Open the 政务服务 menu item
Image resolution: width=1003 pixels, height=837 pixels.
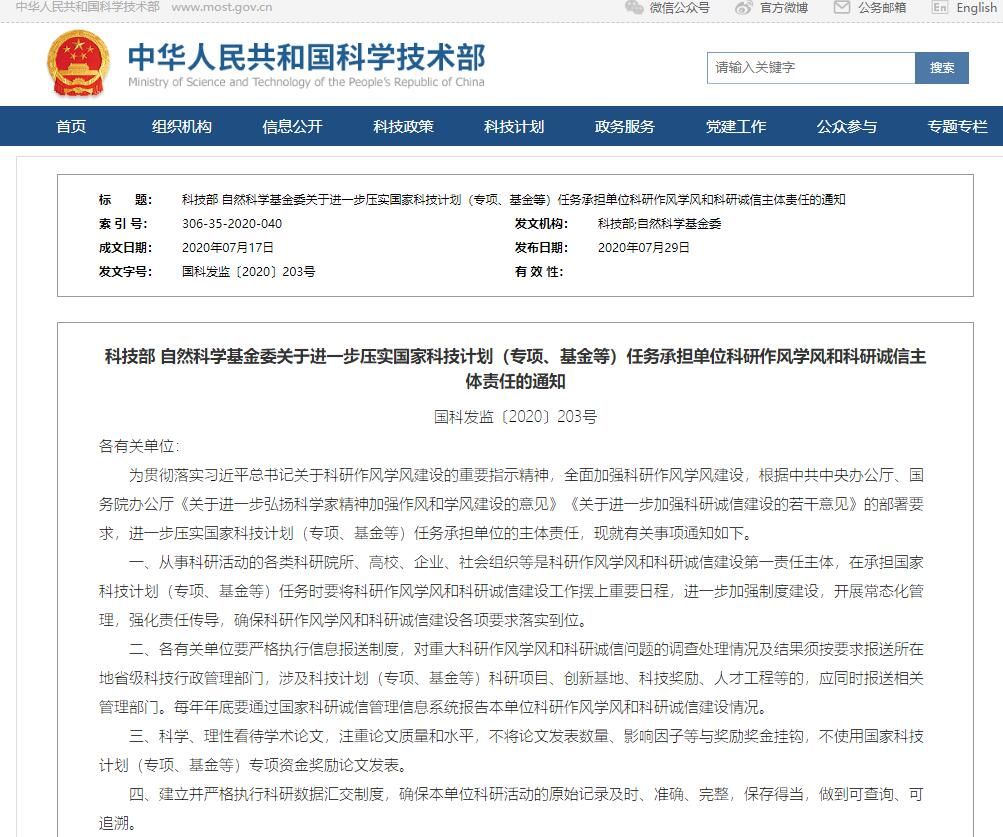[x=624, y=127]
